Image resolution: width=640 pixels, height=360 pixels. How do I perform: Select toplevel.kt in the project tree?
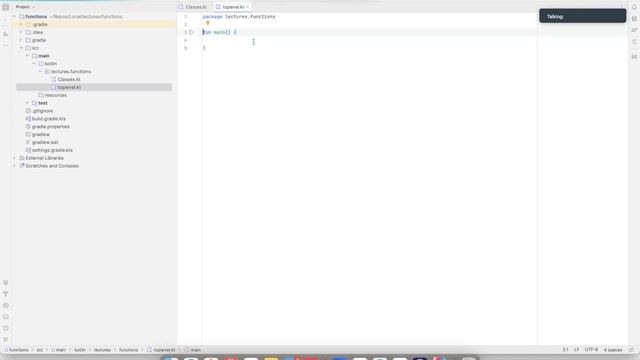coord(69,87)
